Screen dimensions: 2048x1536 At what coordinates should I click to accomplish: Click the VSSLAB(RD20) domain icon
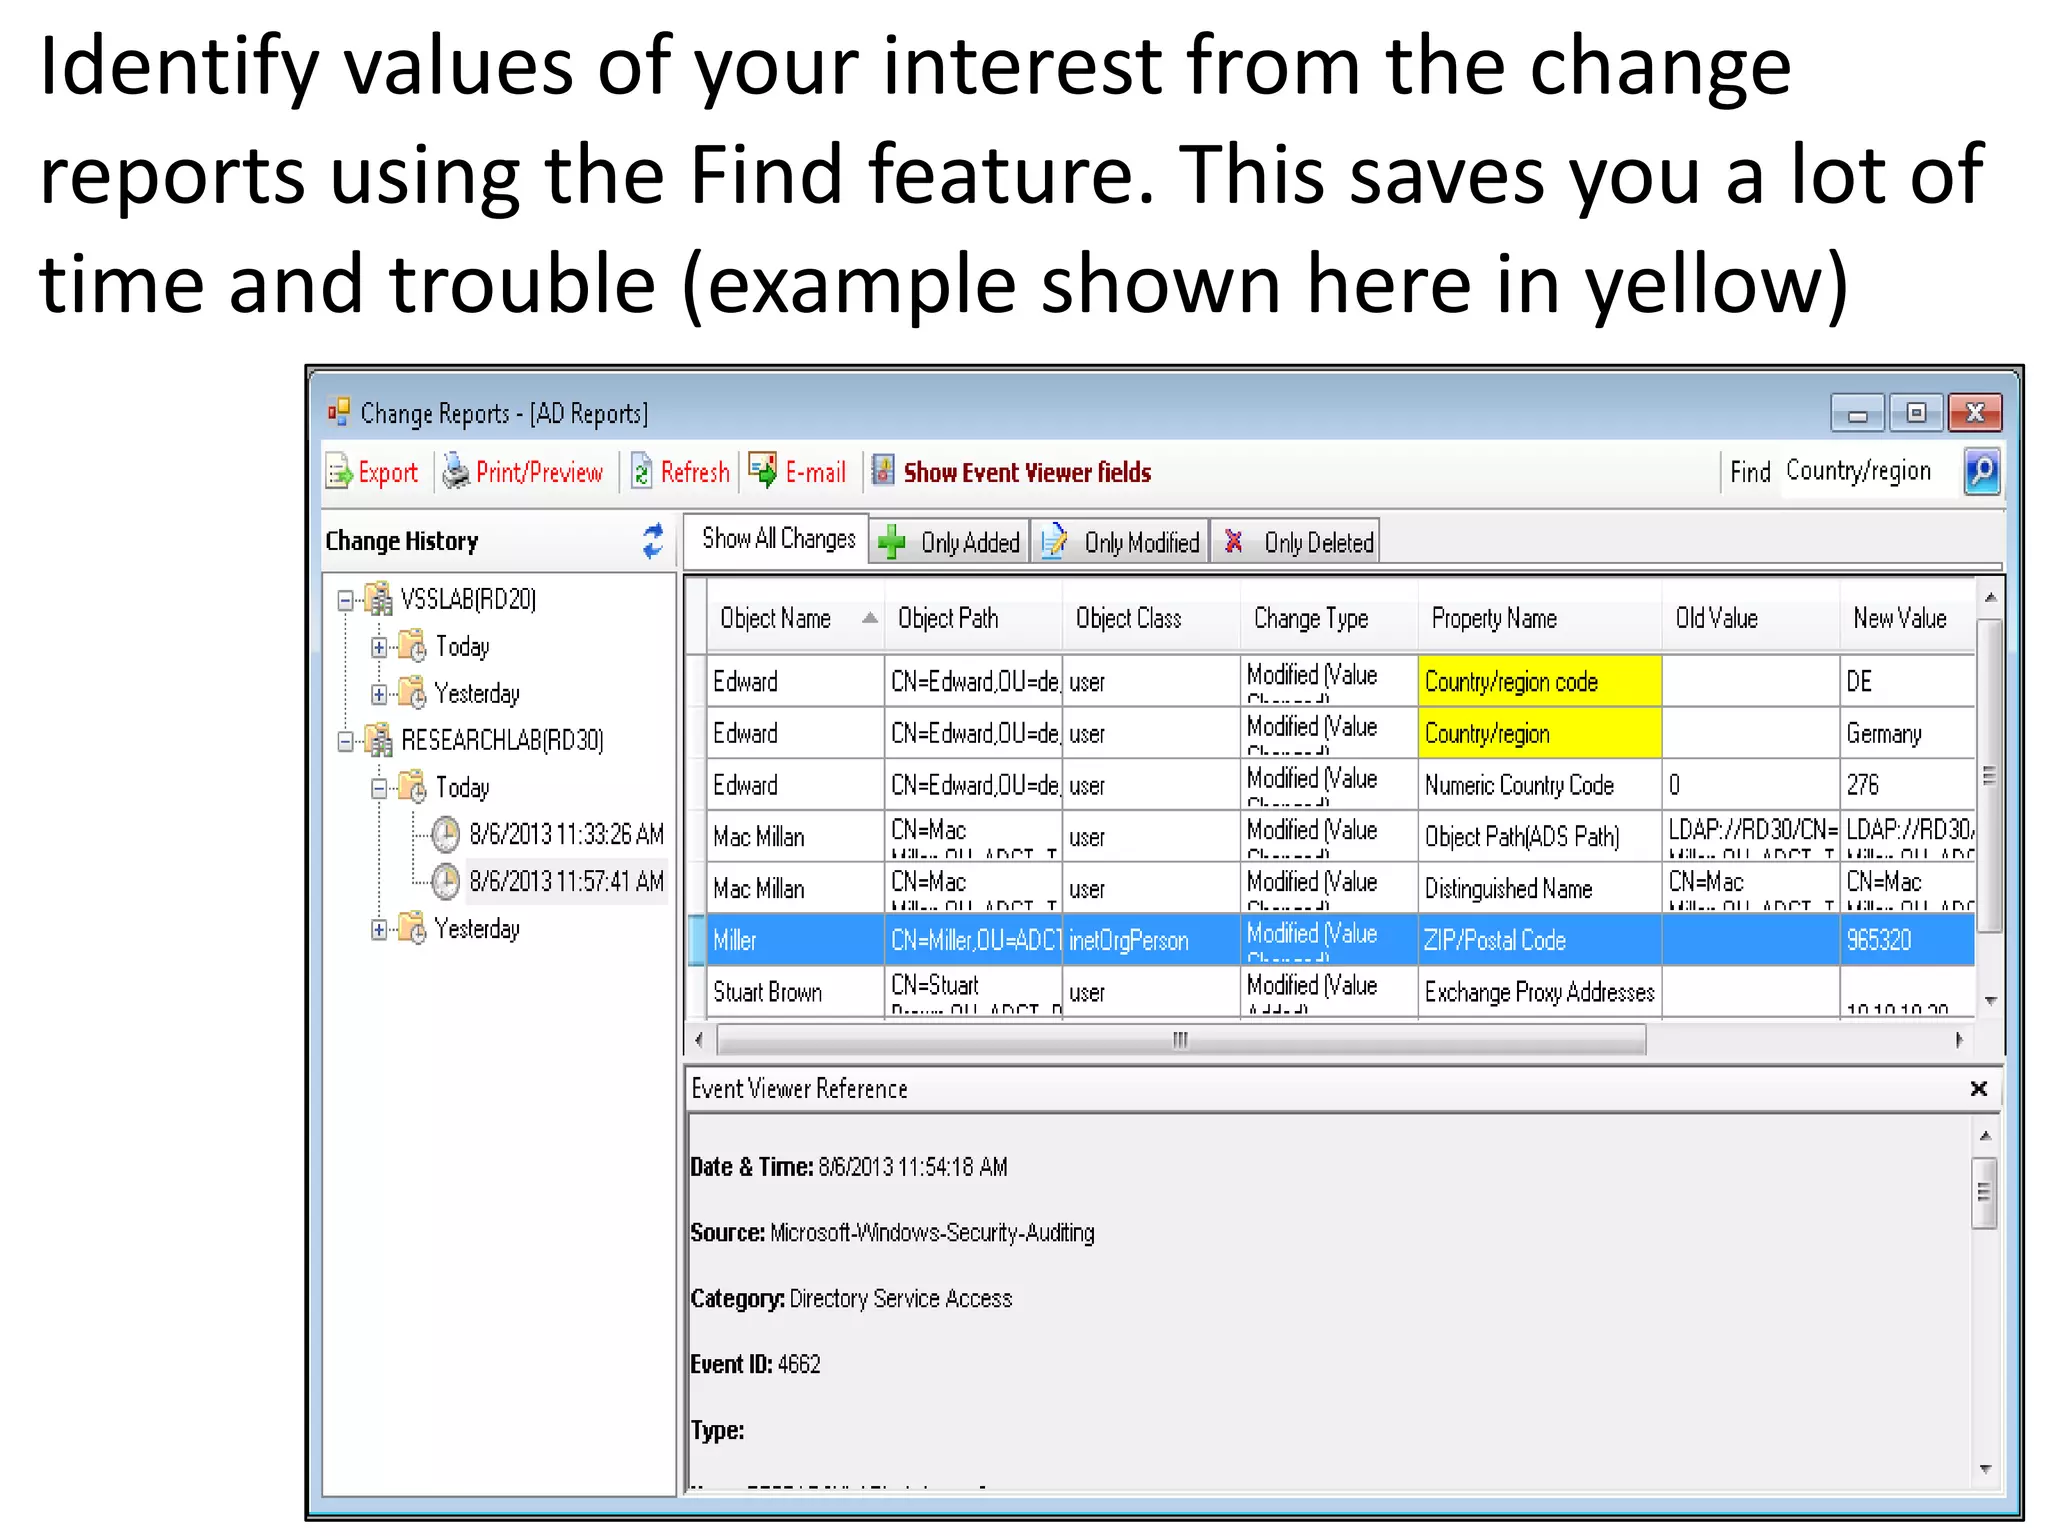click(378, 598)
